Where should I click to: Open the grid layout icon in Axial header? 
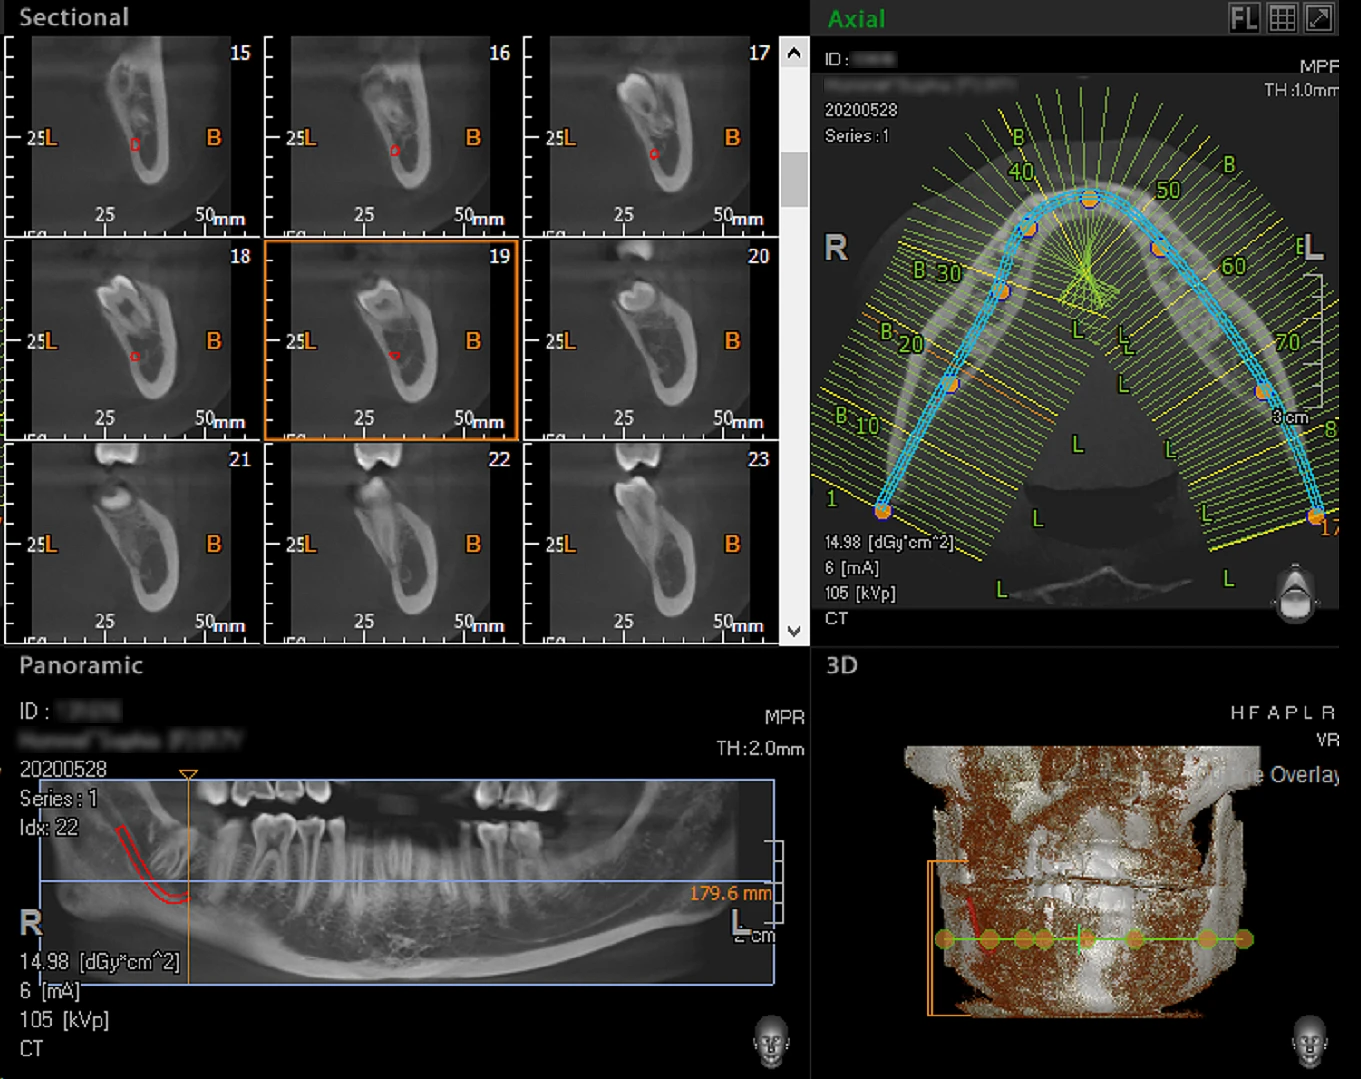tap(1282, 18)
